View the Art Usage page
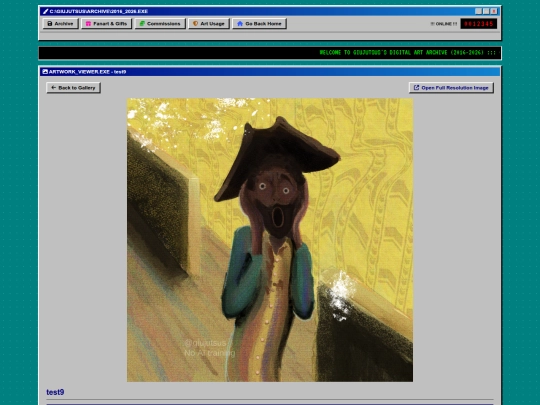540x405 pixels. pyautogui.click(x=209, y=23)
